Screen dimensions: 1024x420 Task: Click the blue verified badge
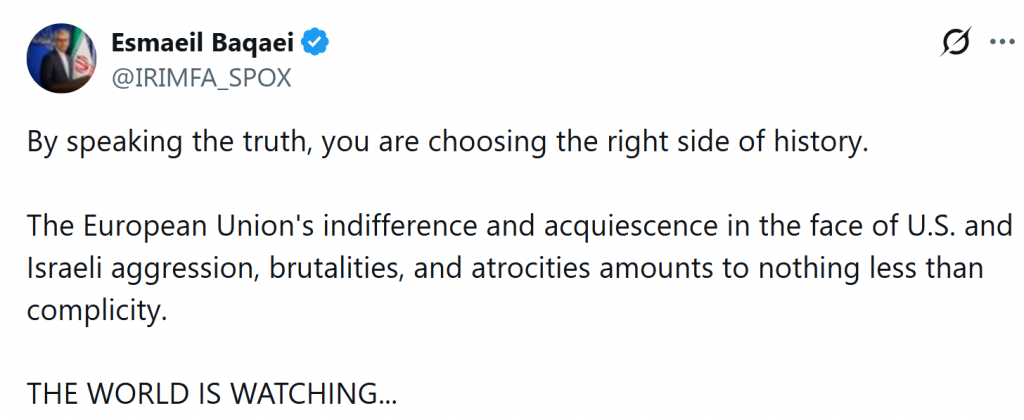coord(317,42)
